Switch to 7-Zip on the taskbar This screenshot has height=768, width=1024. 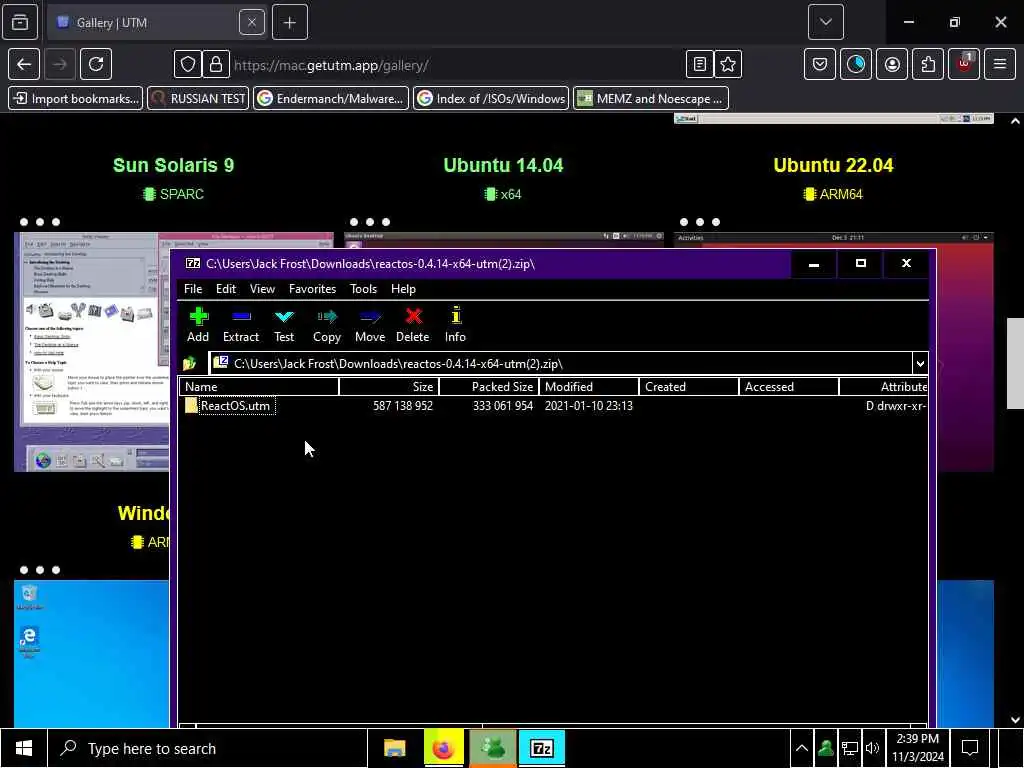(x=541, y=748)
